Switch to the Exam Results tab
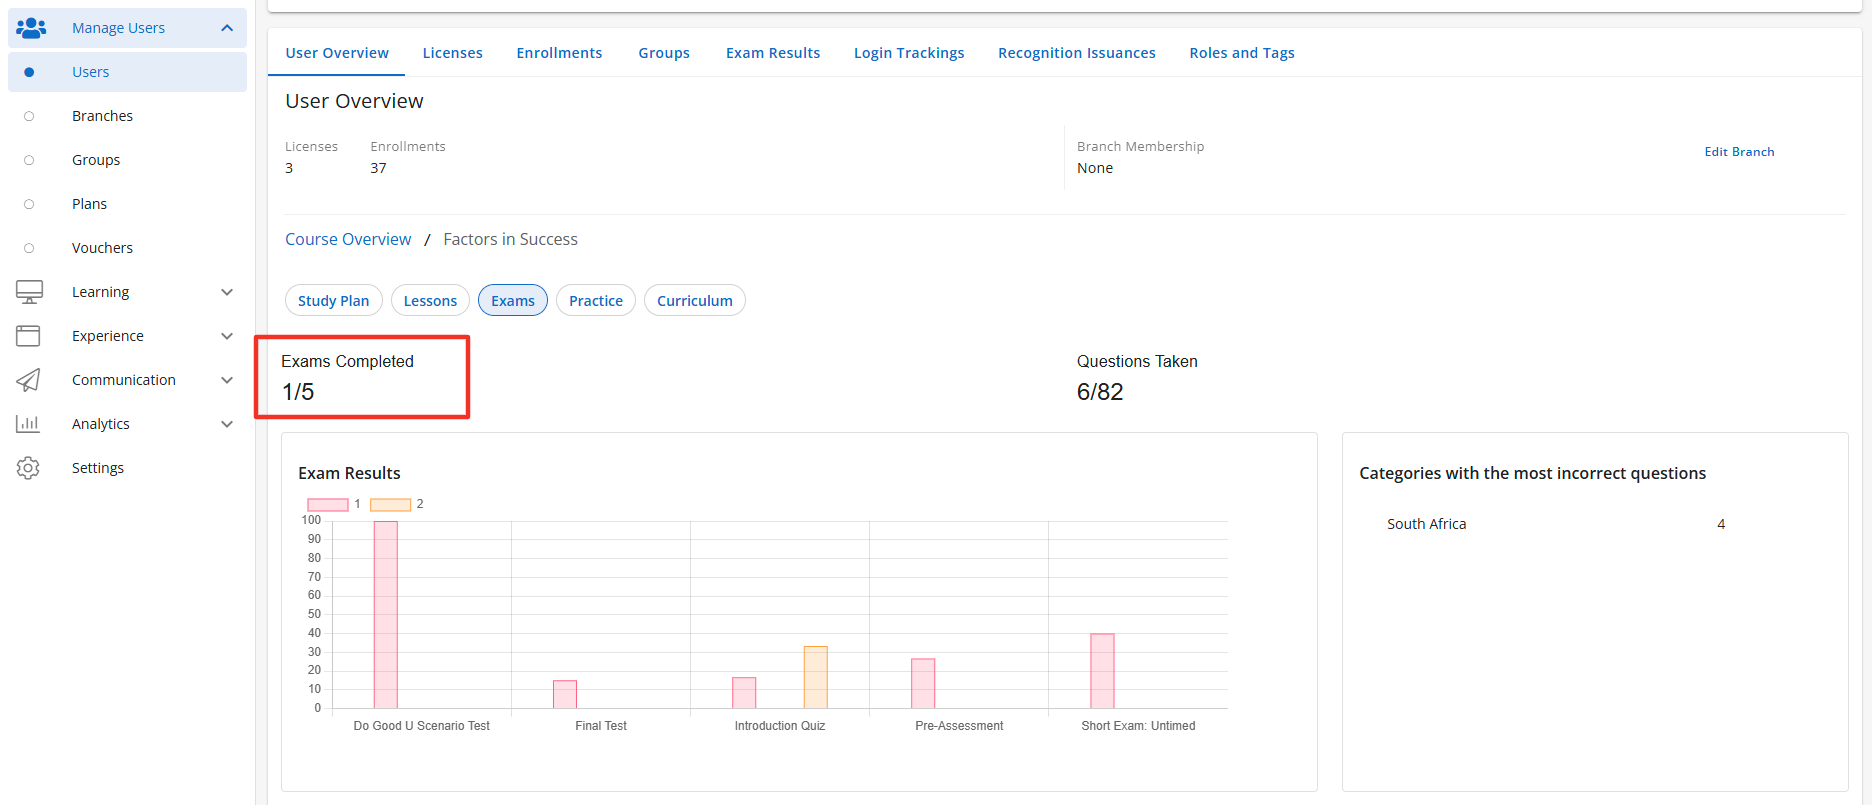The height and width of the screenshot is (805, 1872). (772, 53)
